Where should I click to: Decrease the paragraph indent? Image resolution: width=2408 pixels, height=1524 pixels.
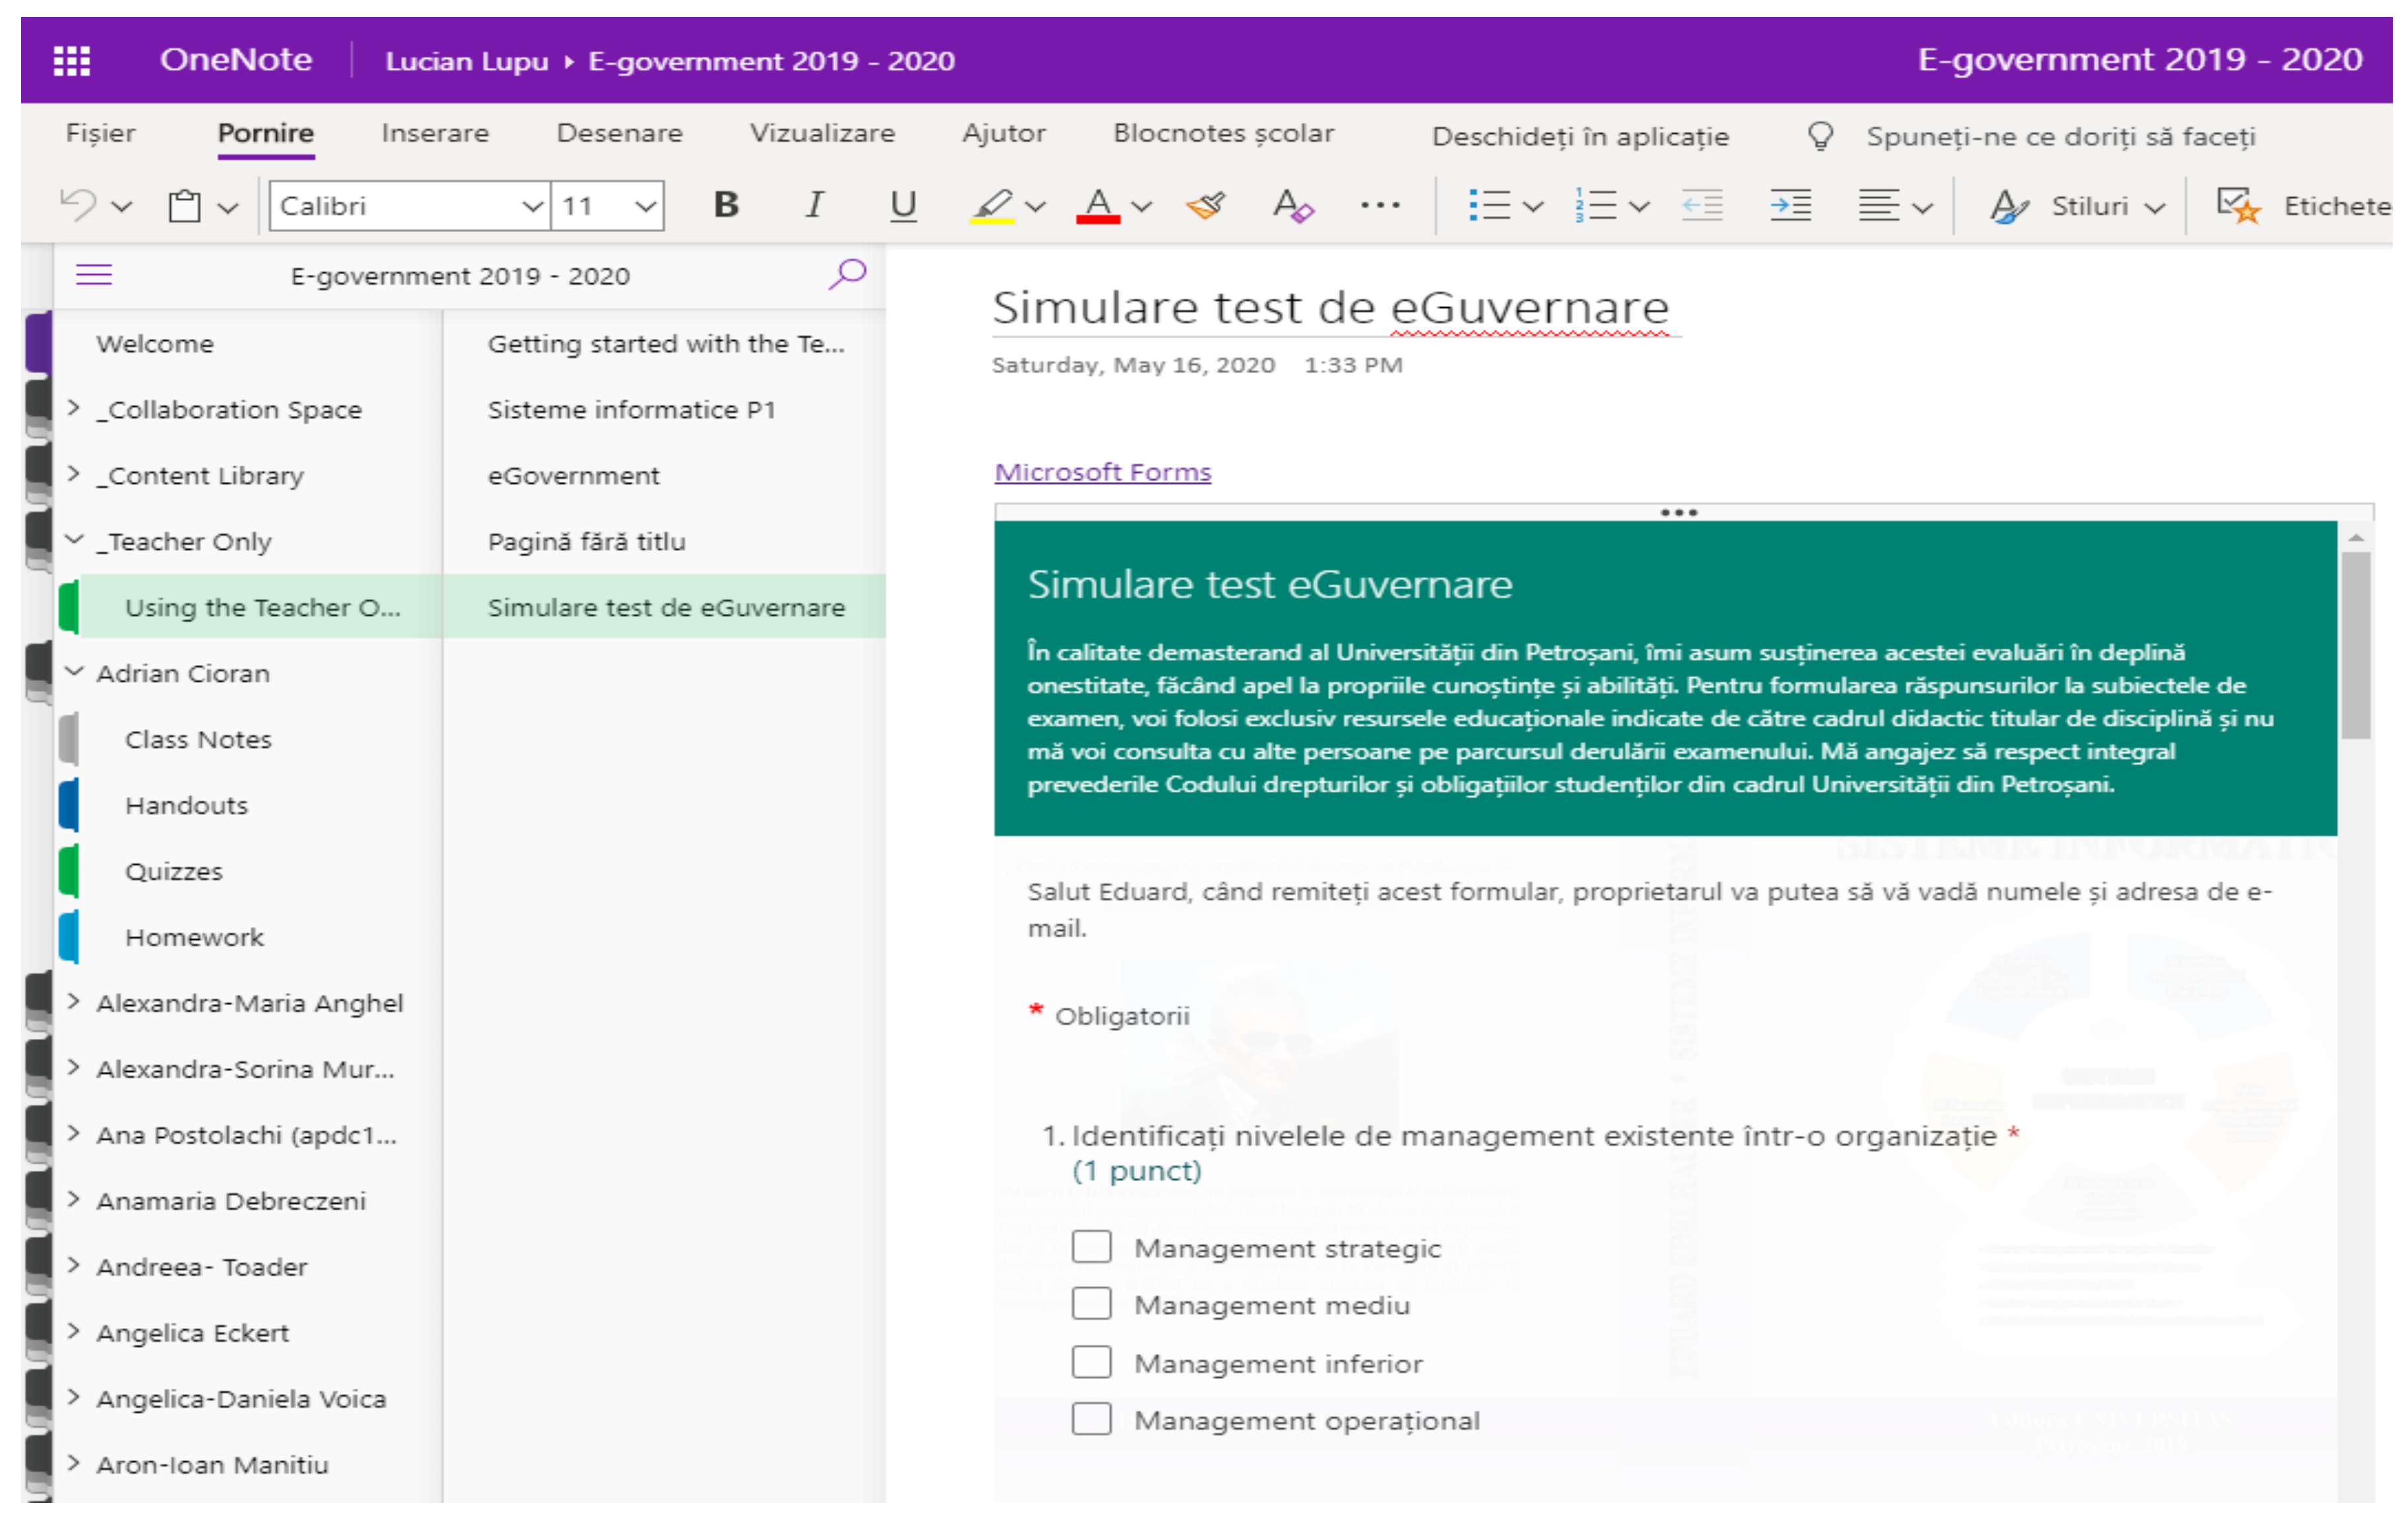pyautogui.click(x=1702, y=206)
